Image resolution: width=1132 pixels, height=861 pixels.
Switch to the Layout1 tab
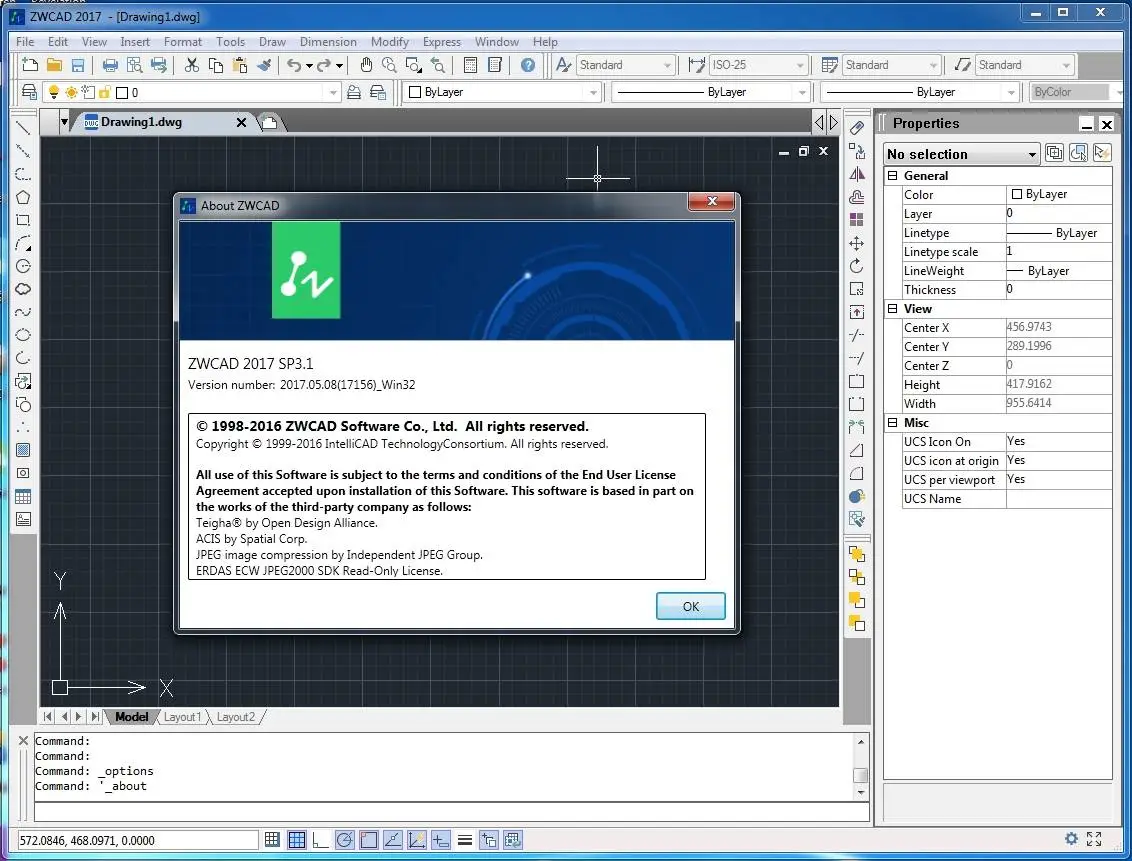pyautogui.click(x=183, y=717)
